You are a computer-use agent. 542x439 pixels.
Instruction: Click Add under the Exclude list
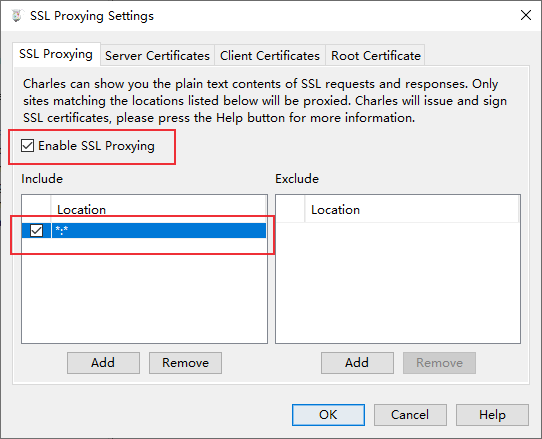pos(357,363)
